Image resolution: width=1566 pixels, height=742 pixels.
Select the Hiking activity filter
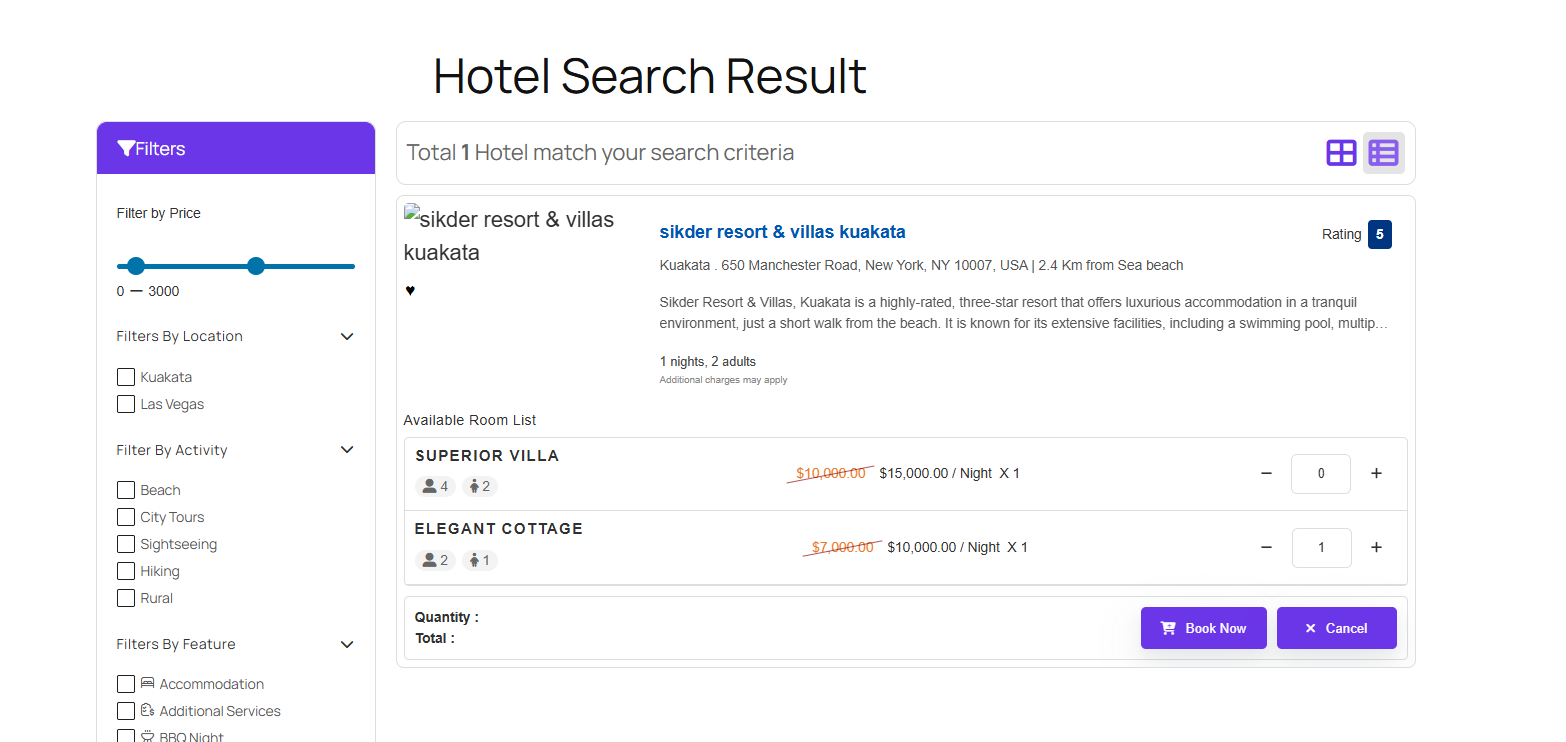(126, 571)
